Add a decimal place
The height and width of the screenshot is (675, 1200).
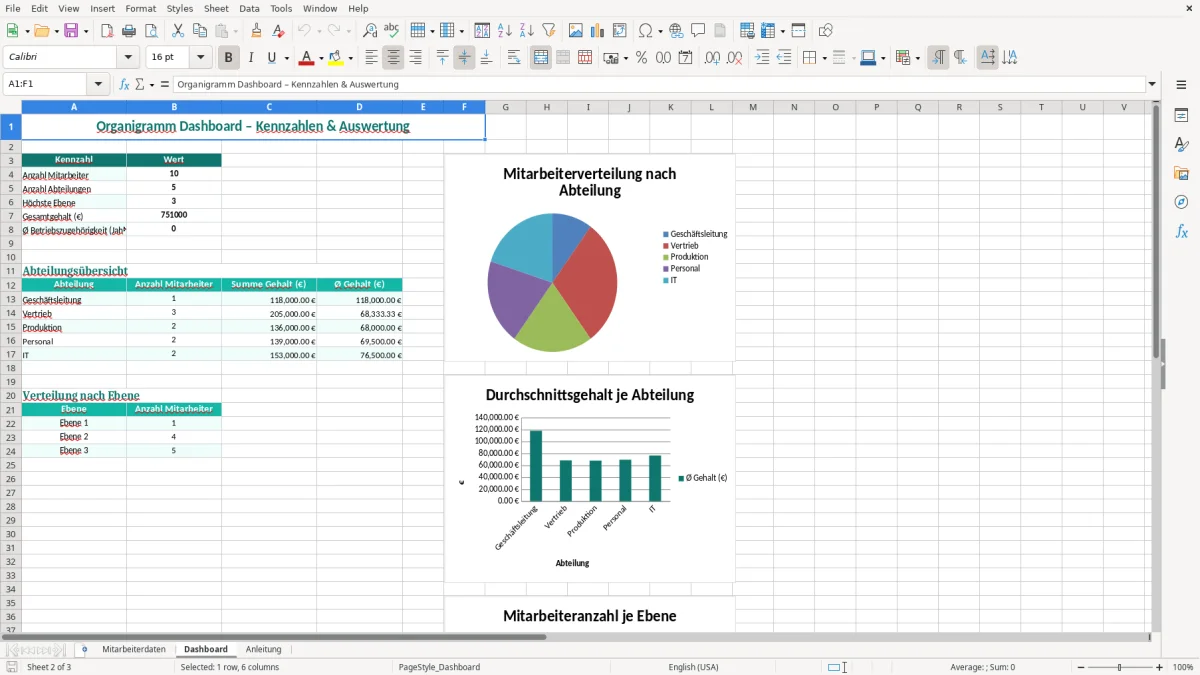(712, 58)
